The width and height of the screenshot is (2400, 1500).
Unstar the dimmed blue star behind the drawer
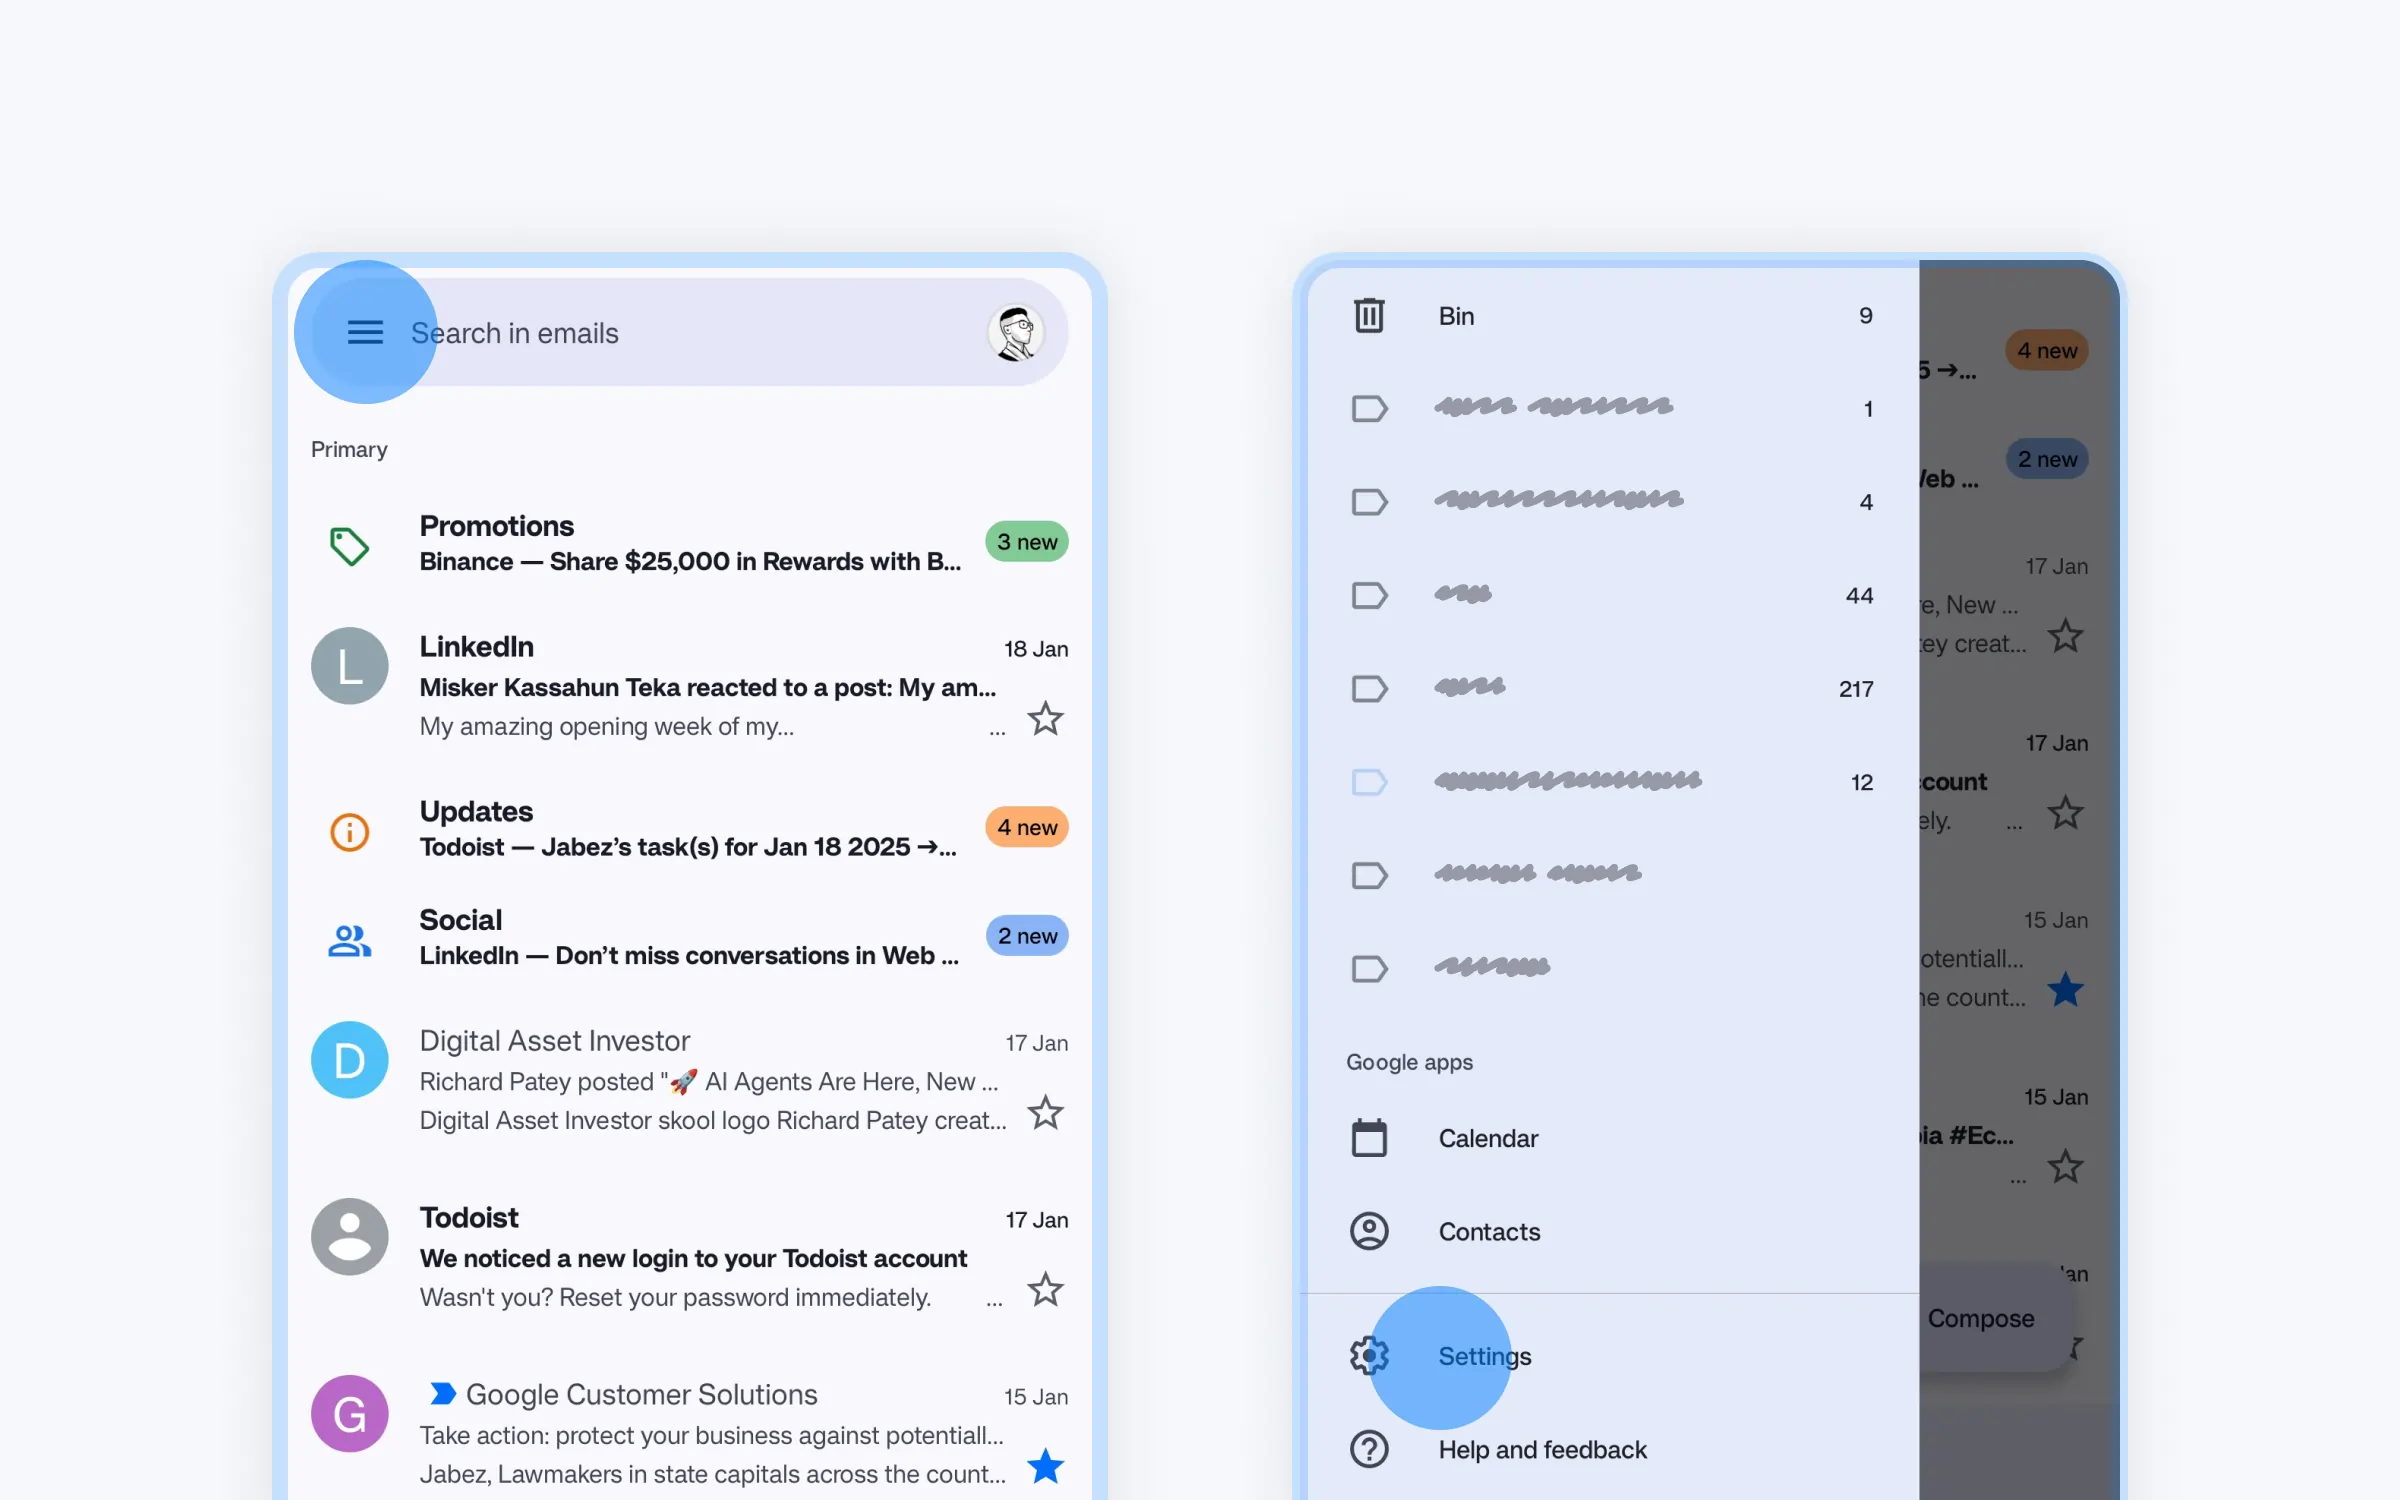coord(2065,990)
